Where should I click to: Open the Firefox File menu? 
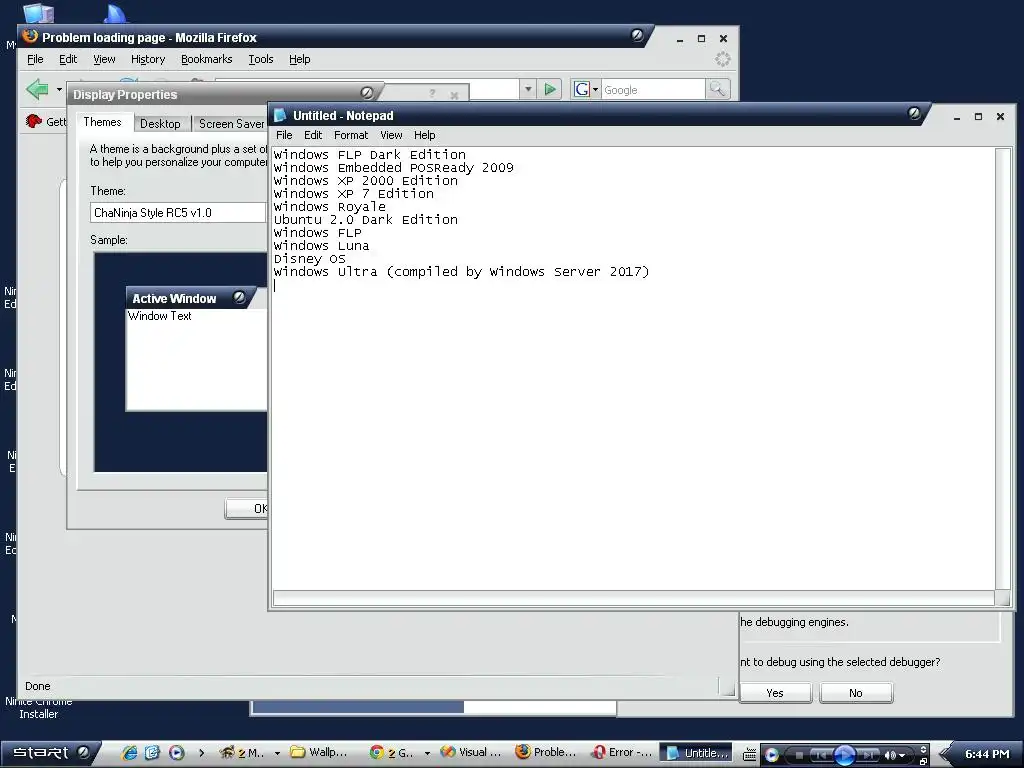35,59
